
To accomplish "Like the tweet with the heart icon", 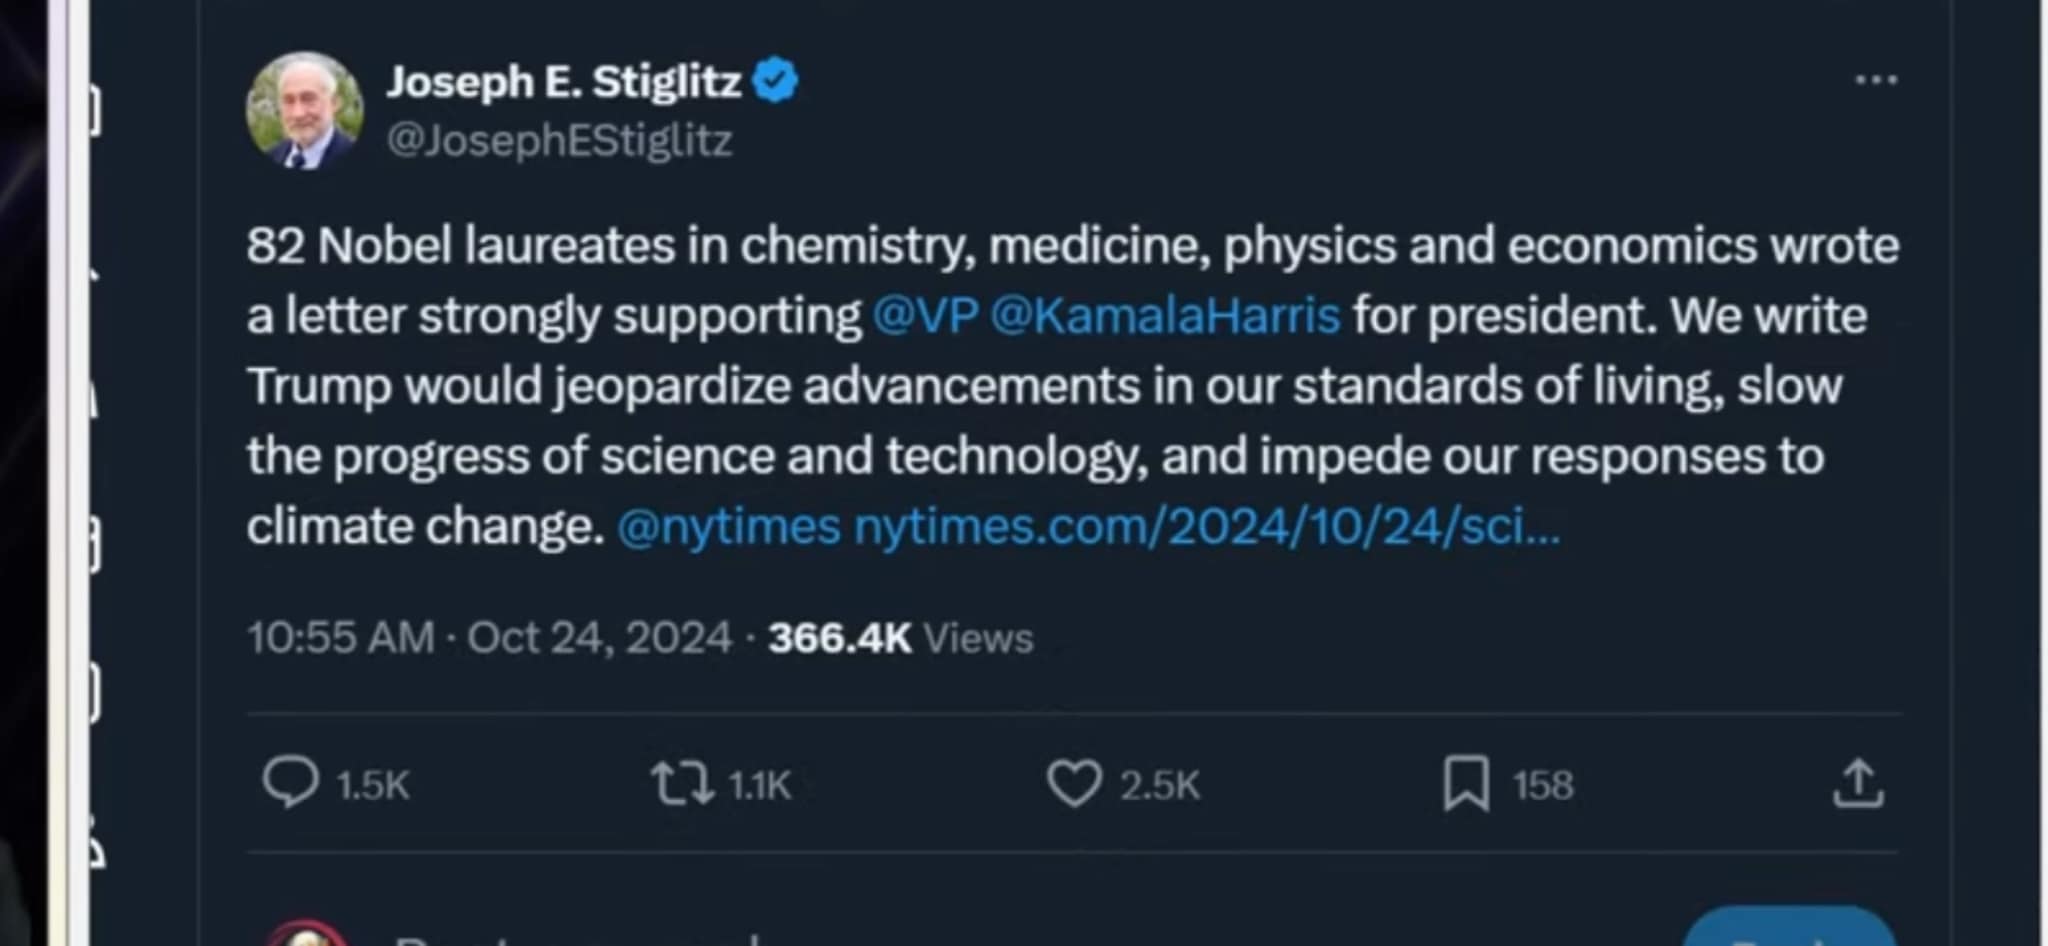I will [1074, 784].
